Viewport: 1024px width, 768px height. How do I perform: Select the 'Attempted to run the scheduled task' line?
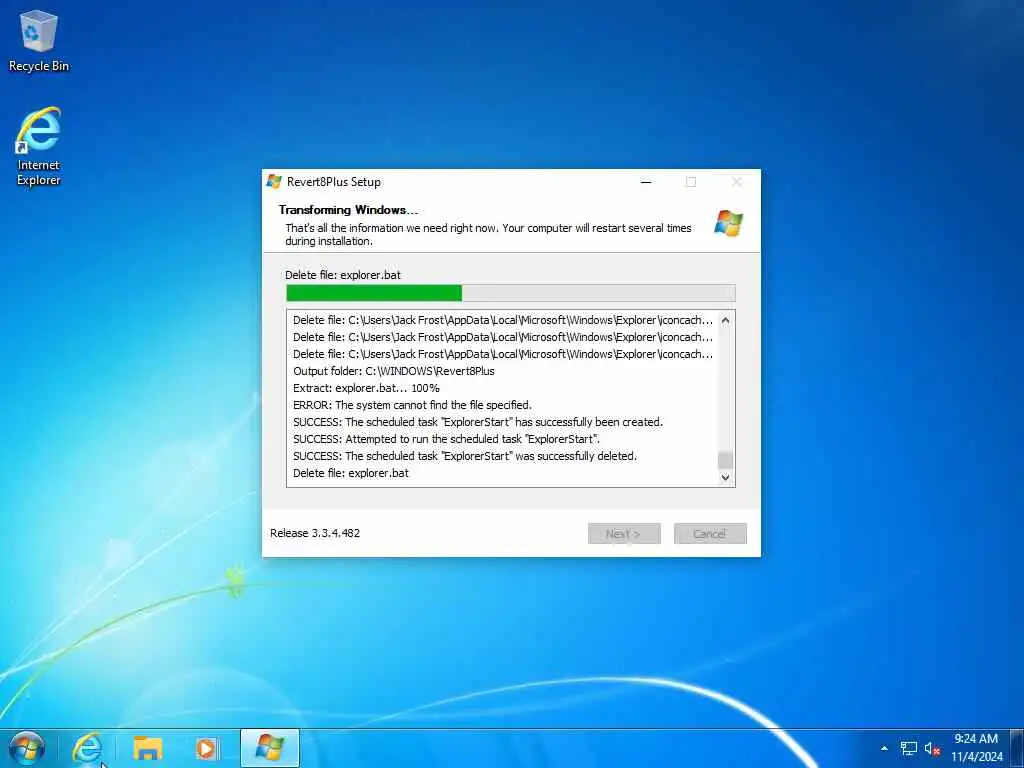(x=446, y=439)
